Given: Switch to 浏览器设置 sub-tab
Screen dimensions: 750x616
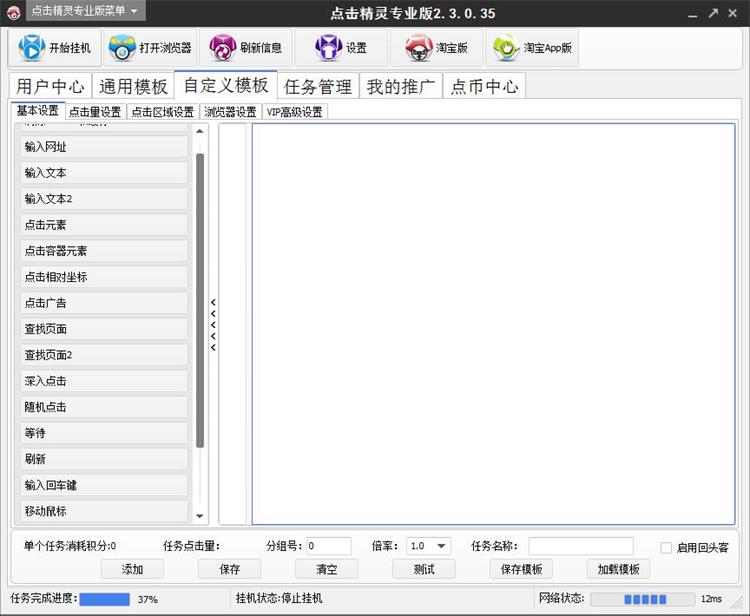Looking at the screenshot, I should tap(230, 112).
